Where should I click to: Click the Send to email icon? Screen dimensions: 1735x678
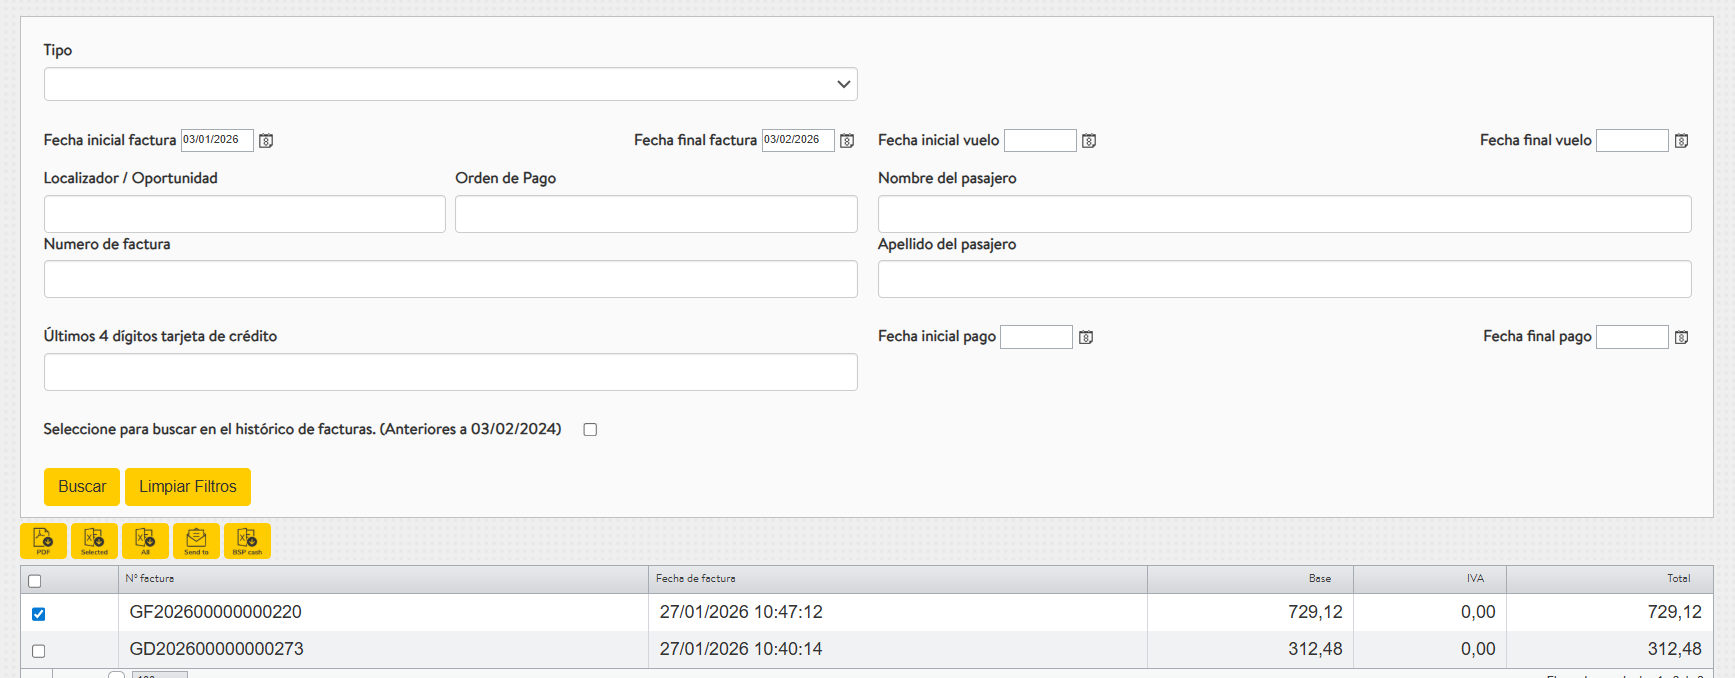tap(196, 541)
